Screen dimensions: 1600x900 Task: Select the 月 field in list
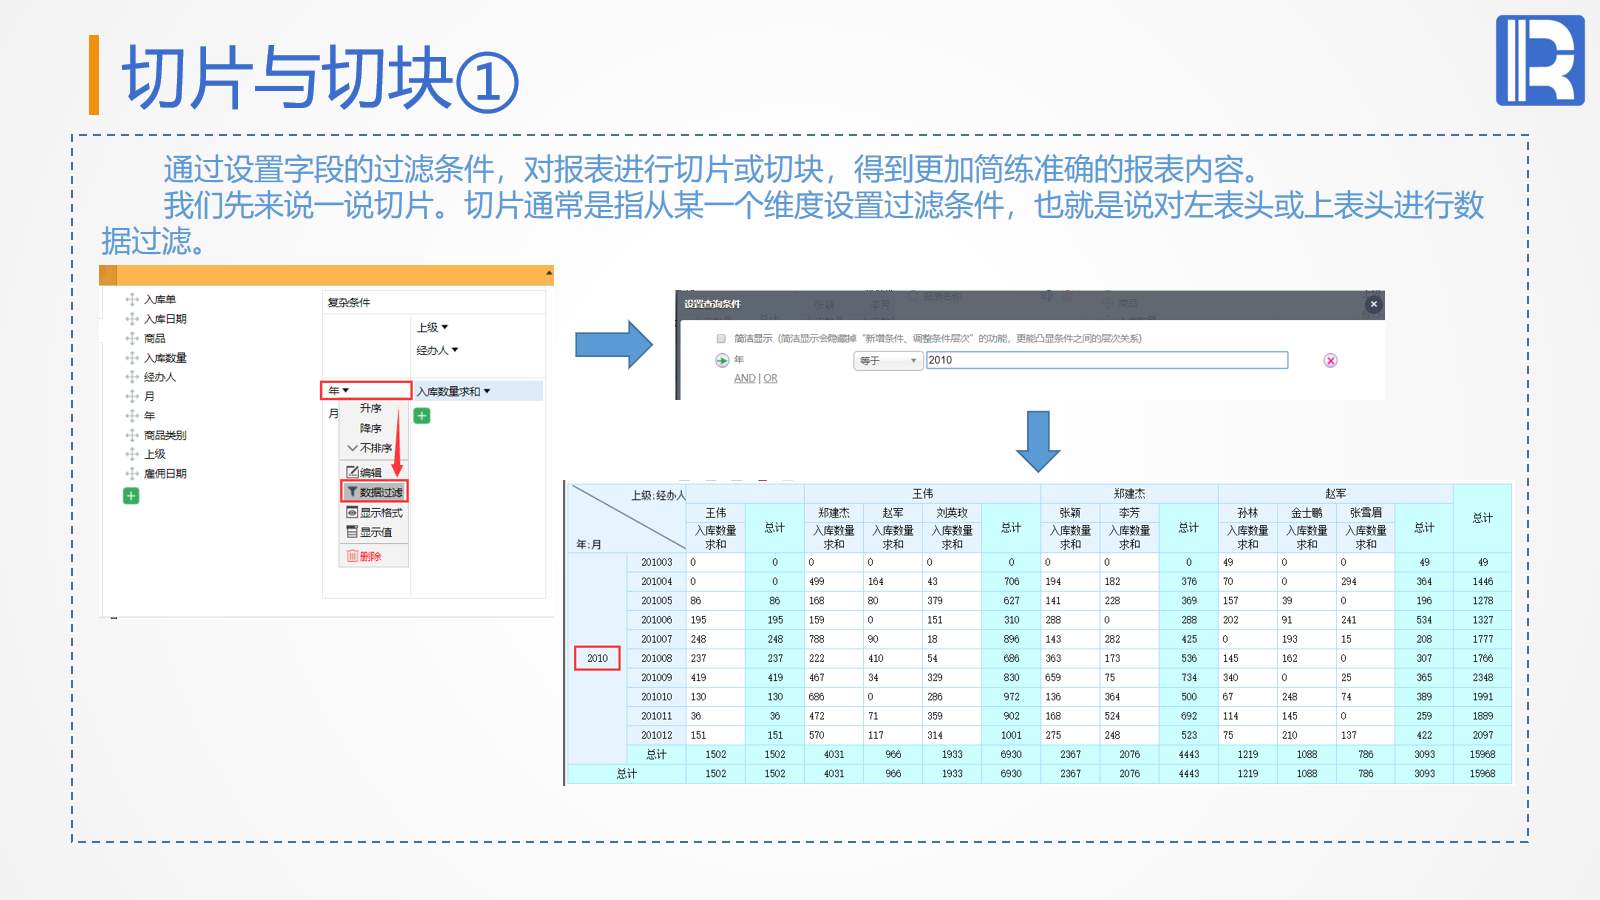(149, 396)
